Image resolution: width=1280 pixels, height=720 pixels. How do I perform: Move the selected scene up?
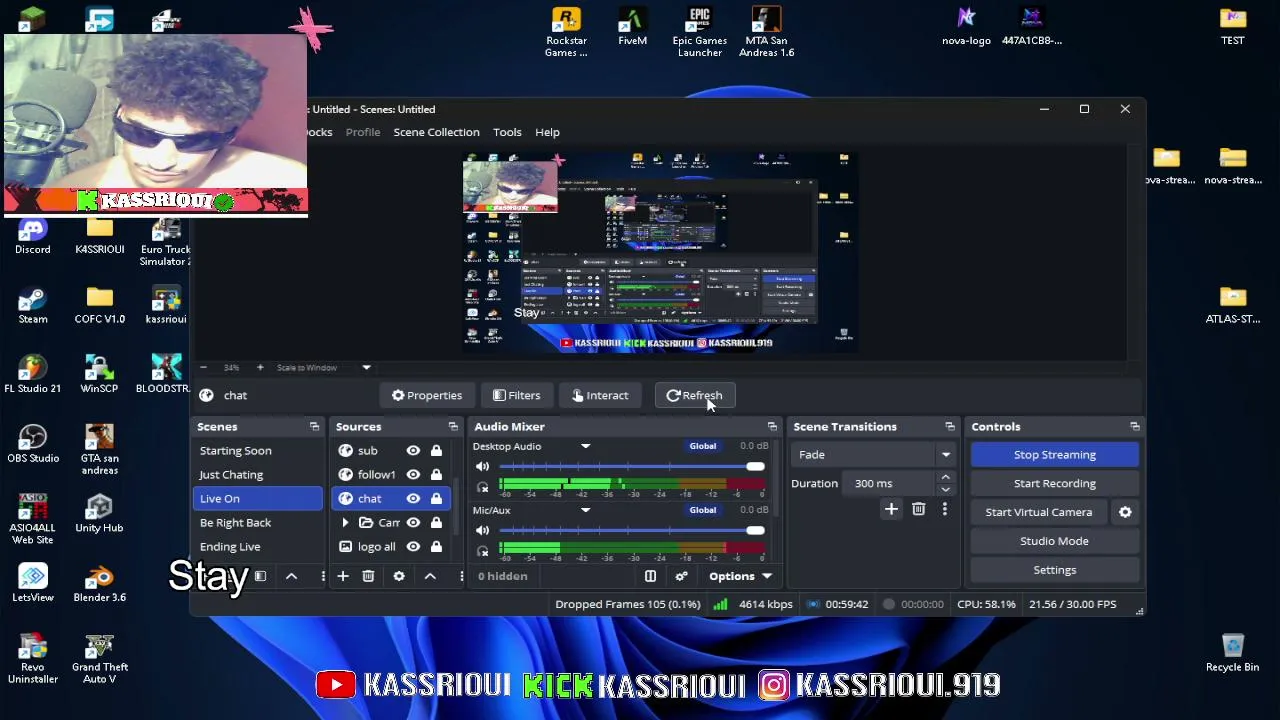click(291, 576)
